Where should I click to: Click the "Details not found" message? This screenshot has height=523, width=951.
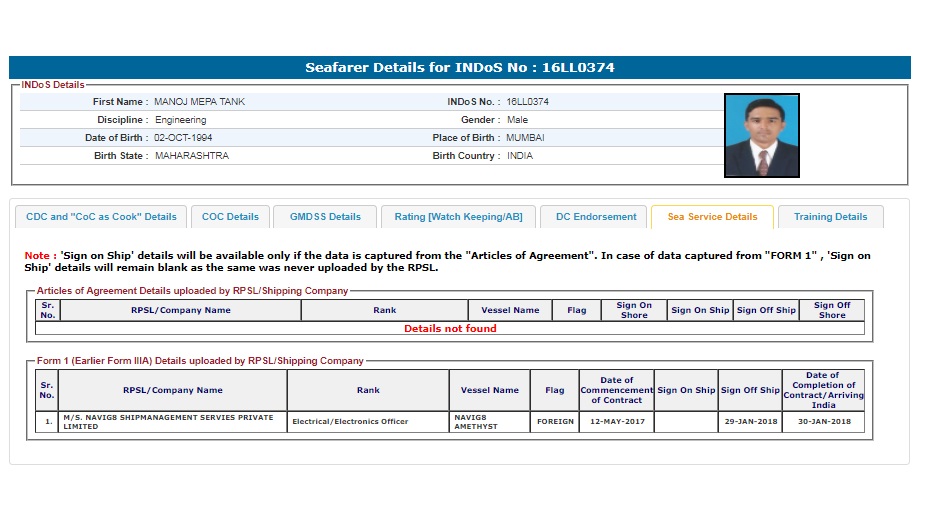coord(450,328)
